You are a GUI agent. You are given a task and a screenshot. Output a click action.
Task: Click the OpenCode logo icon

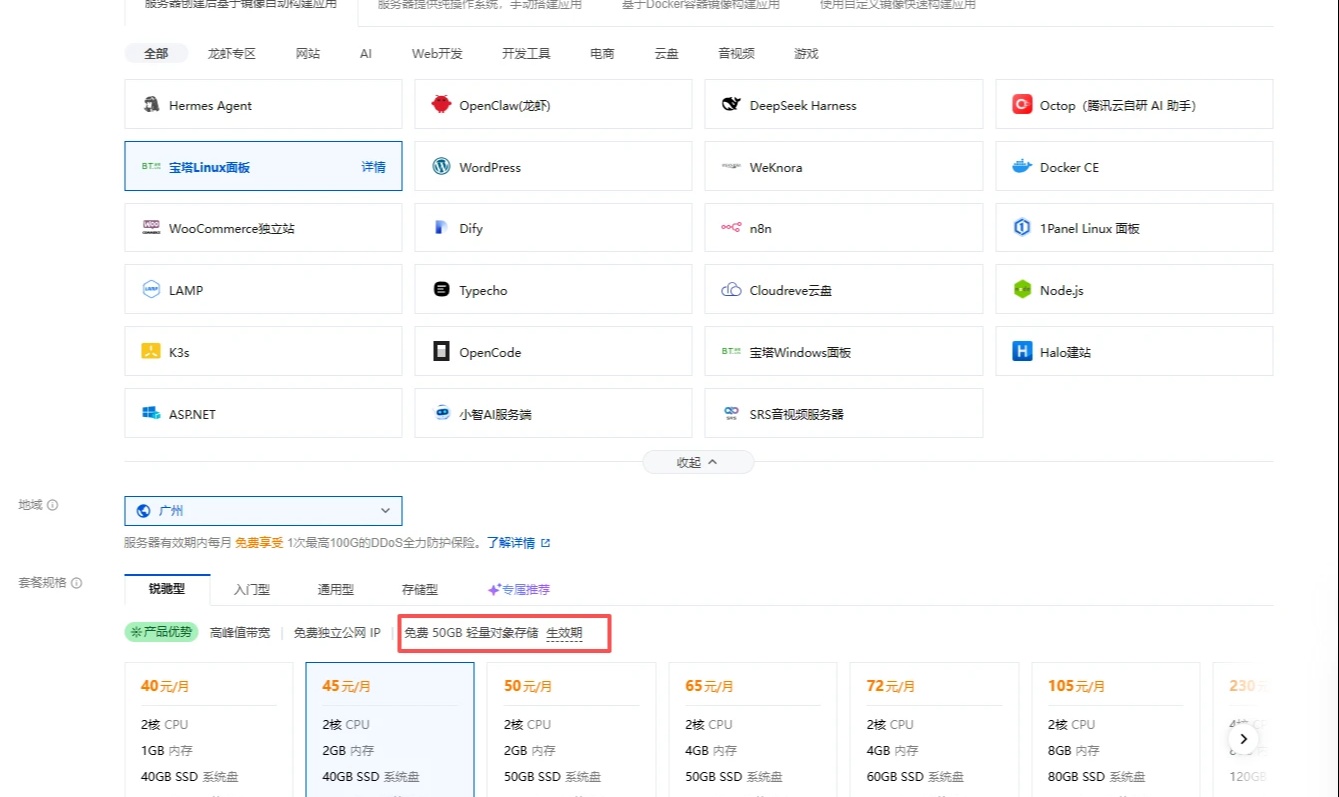tap(441, 352)
